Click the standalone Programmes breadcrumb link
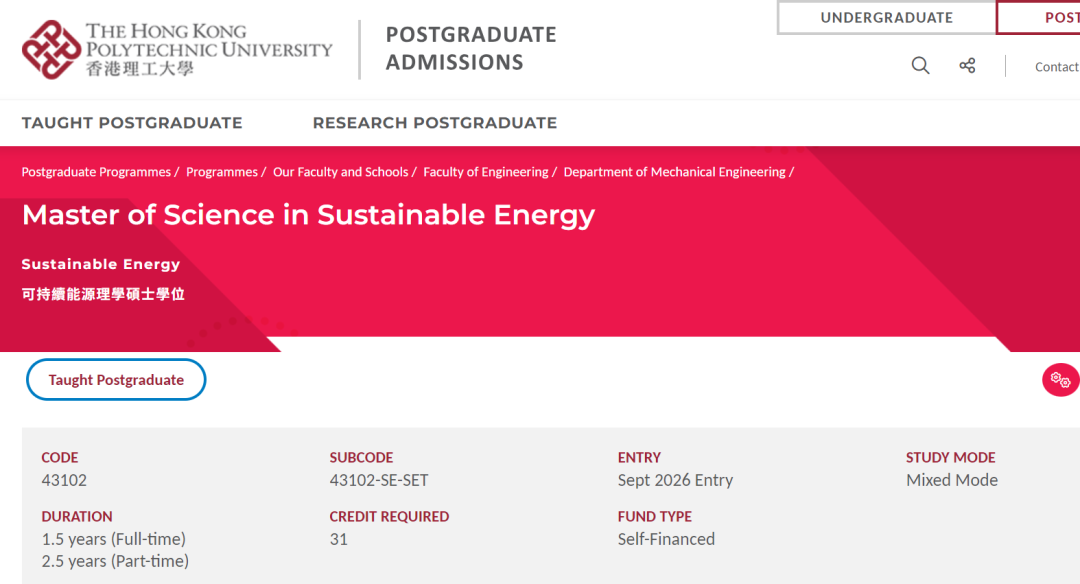 (x=222, y=172)
